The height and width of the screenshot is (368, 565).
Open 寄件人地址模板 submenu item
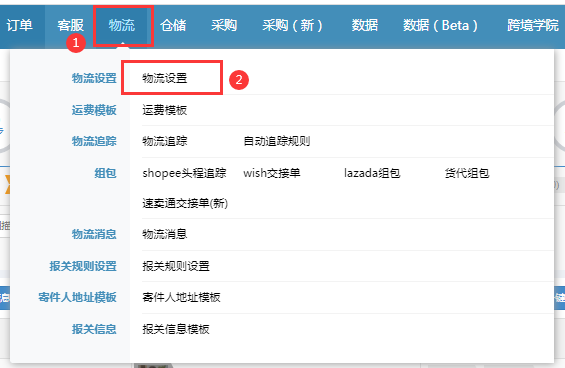click(x=181, y=297)
